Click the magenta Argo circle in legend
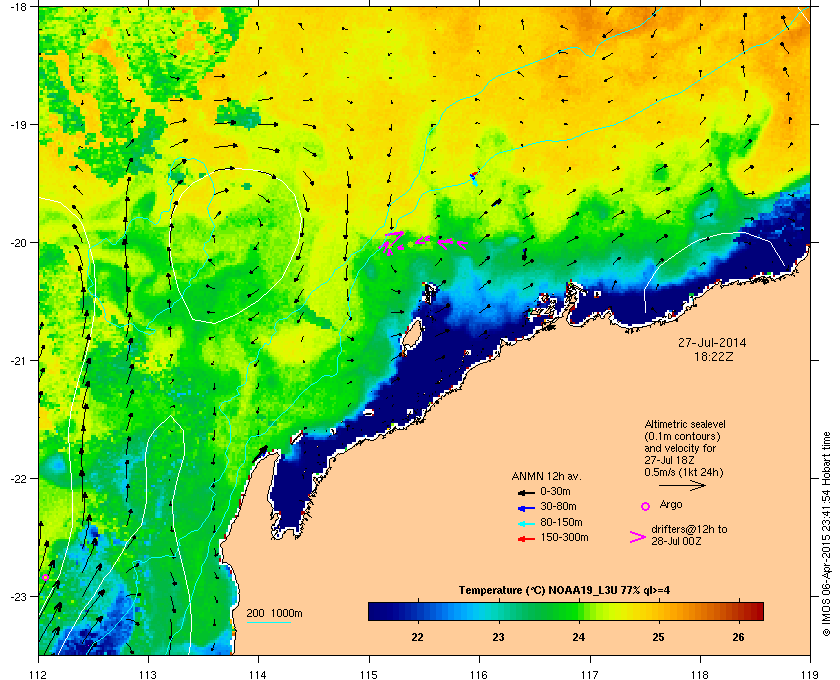The width and height of the screenshot is (840, 680). pyautogui.click(x=646, y=506)
